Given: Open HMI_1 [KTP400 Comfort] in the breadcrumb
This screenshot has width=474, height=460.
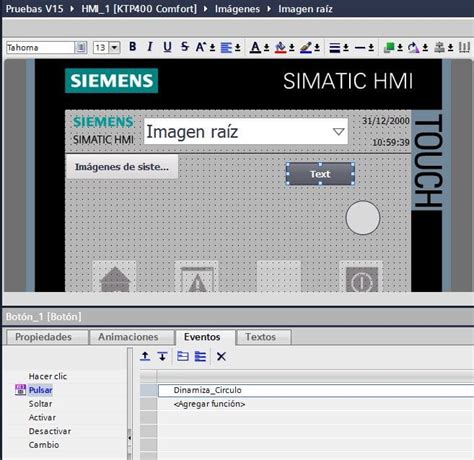Looking at the screenshot, I should [139, 9].
